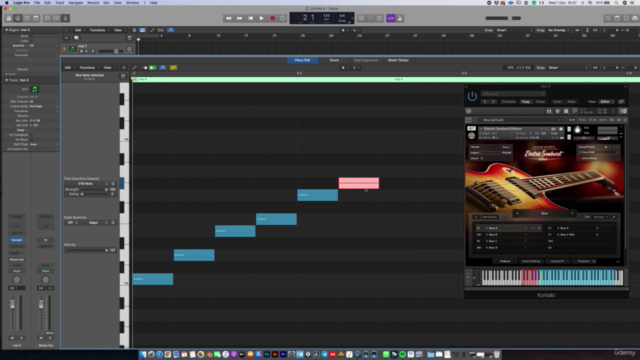640x360 pixels.
Task: Open Kontakt instrument slot in channel strip
Action: click(x=17, y=240)
